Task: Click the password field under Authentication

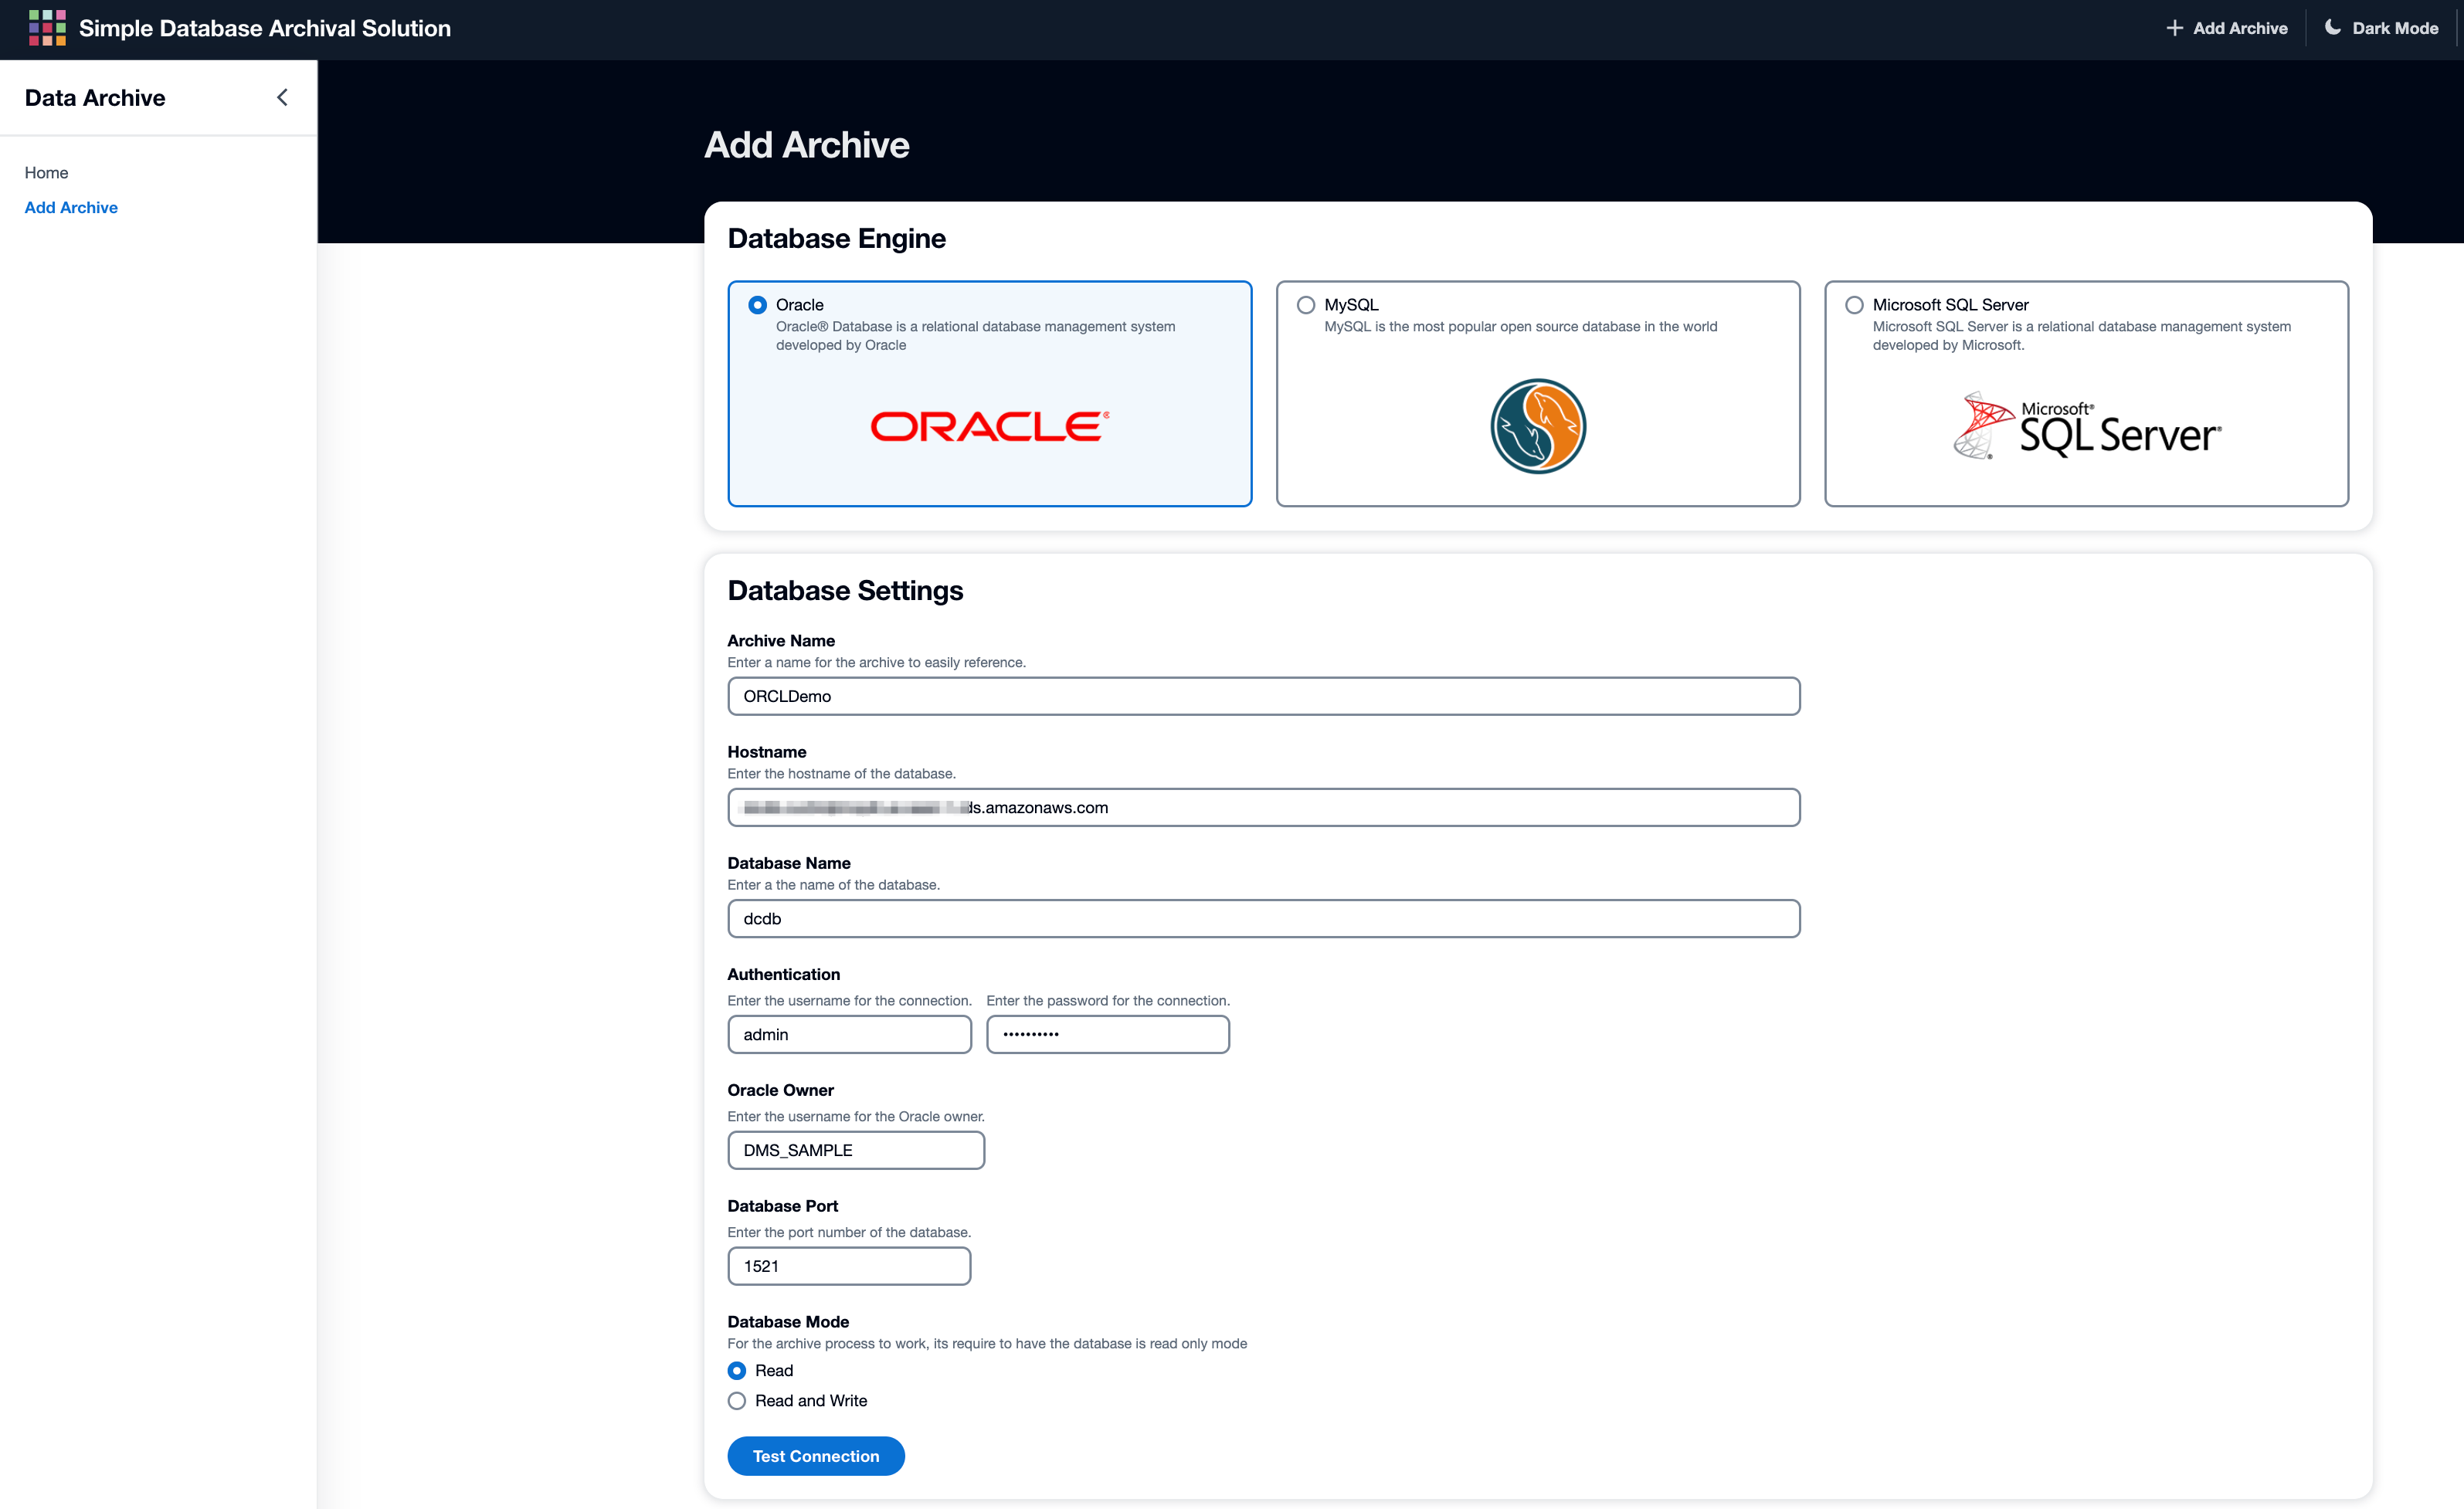Action: pyautogui.click(x=1107, y=1034)
